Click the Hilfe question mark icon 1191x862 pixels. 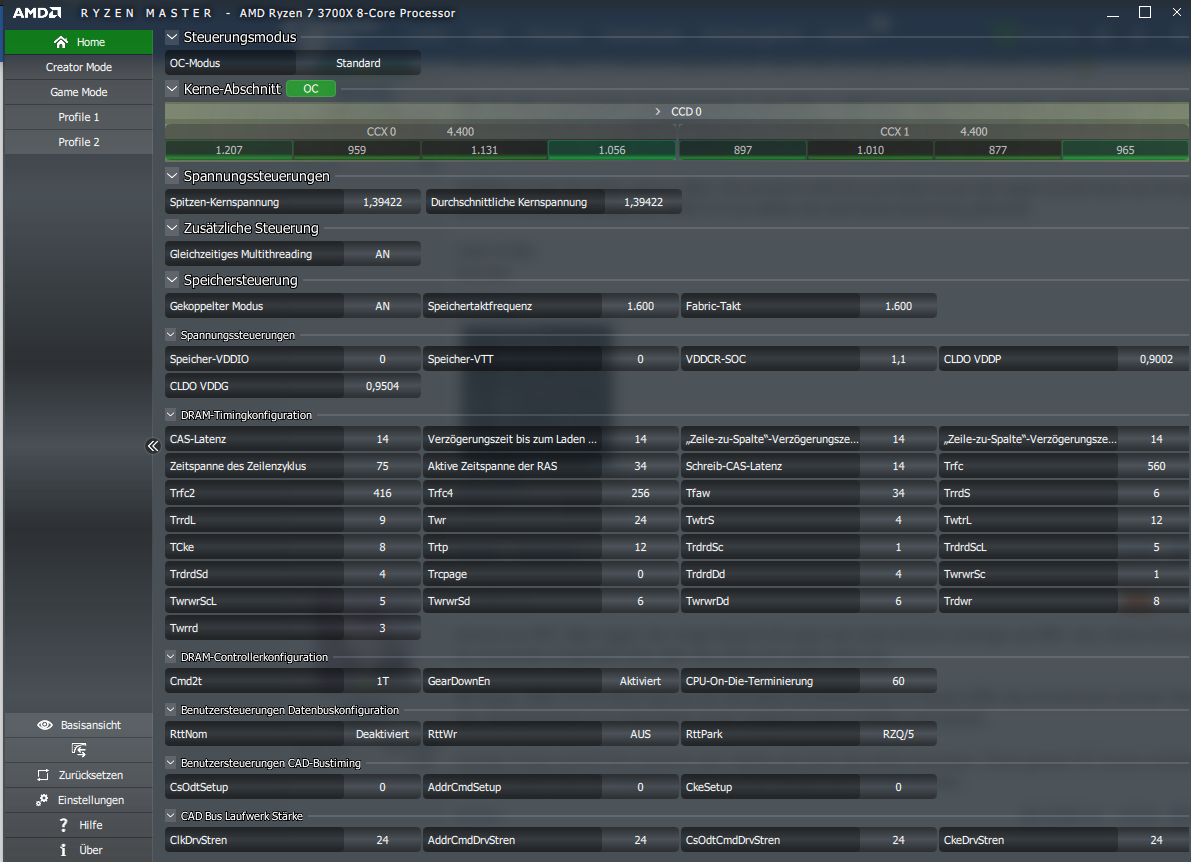click(x=64, y=825)
